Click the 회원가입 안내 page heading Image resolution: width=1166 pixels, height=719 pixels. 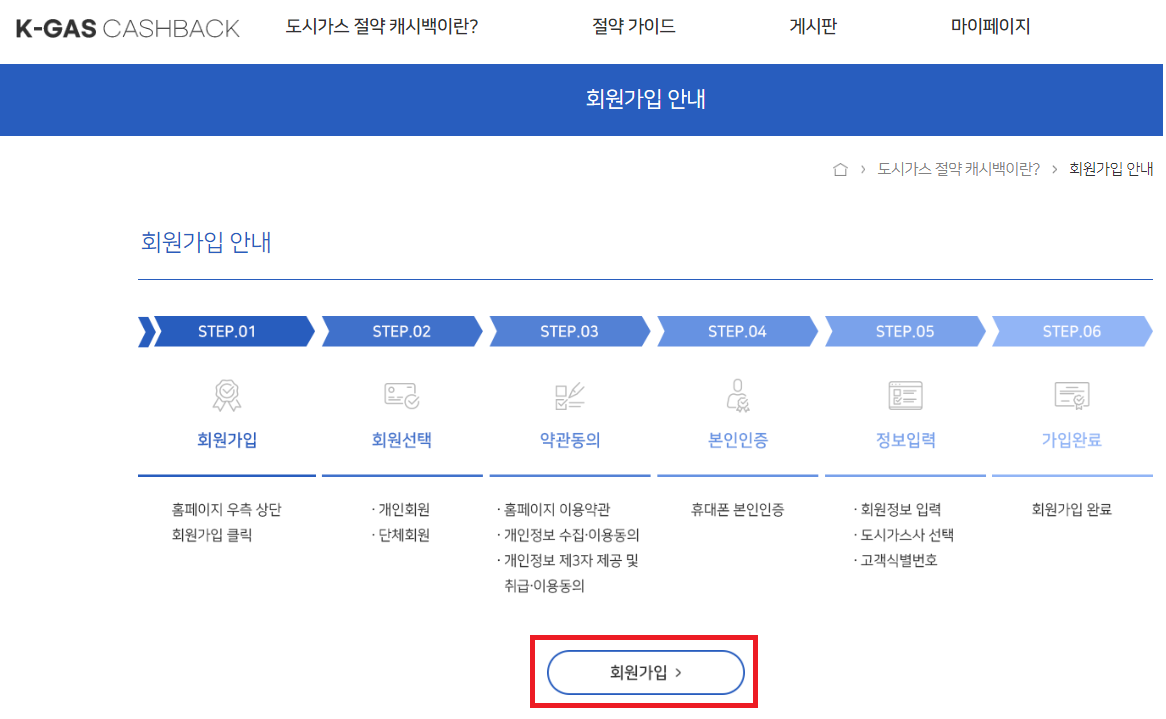tap(204, 241)
